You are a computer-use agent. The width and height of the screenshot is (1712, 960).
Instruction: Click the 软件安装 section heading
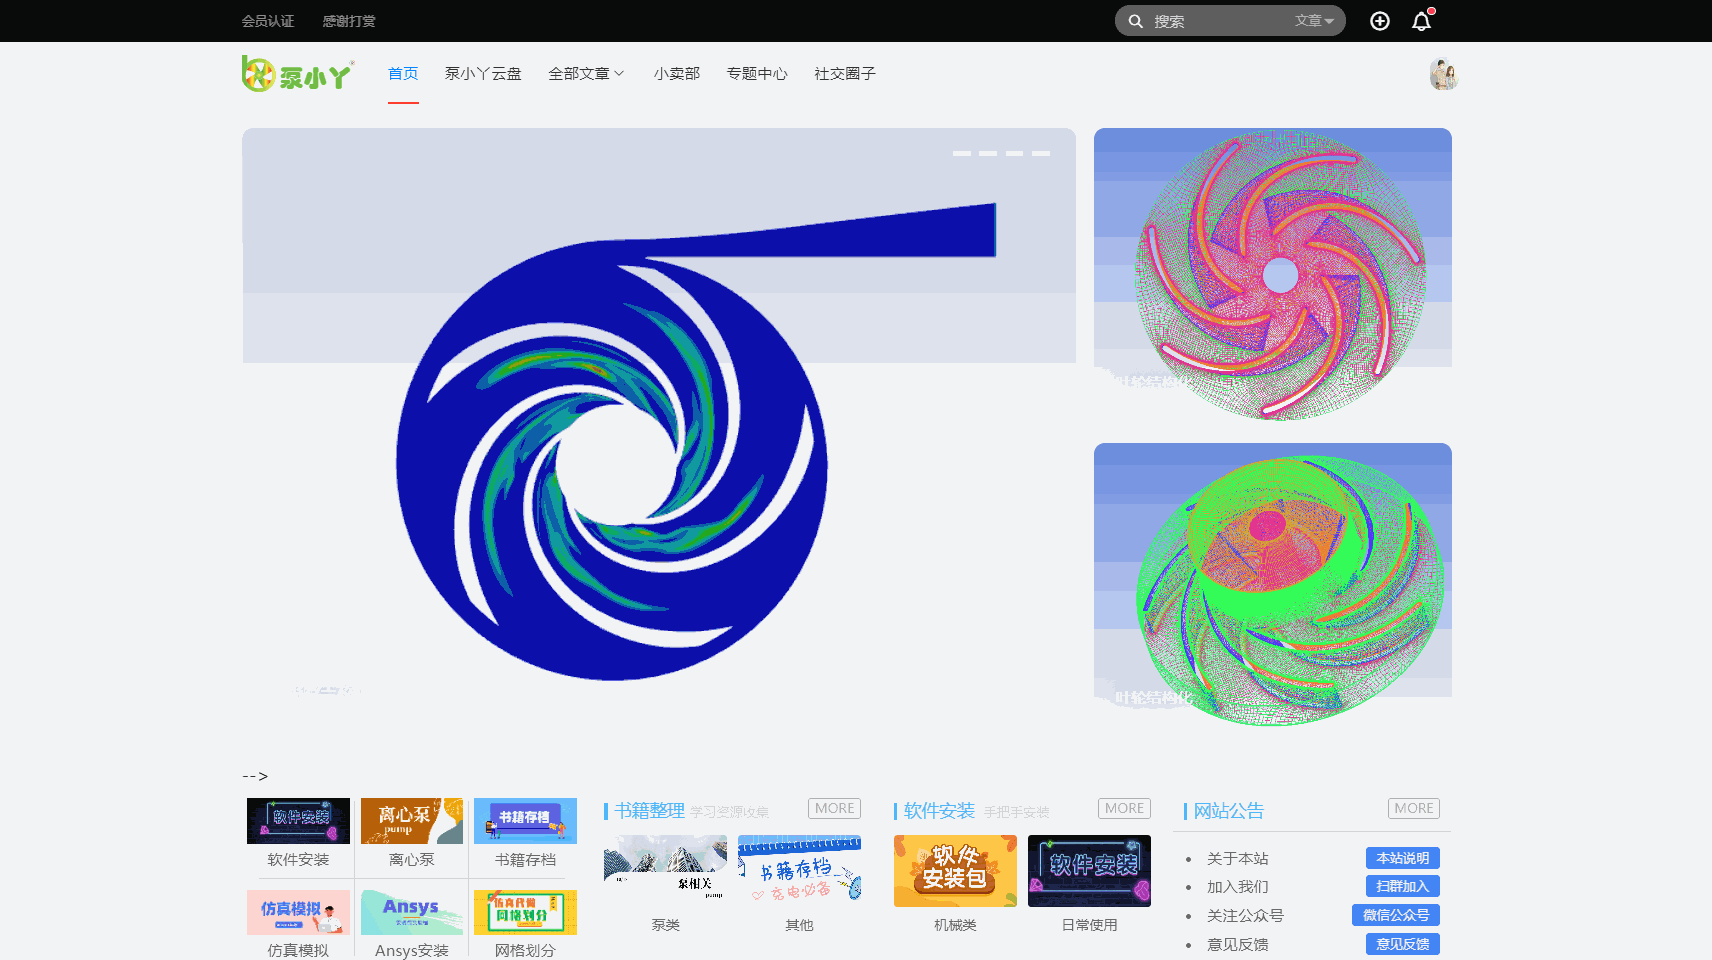click(x=939, y=811)
